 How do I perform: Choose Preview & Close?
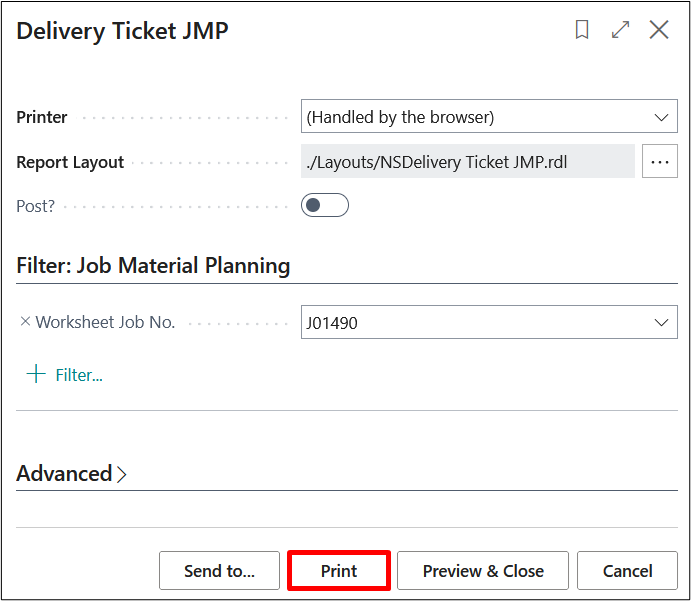(x=483, y=571)
